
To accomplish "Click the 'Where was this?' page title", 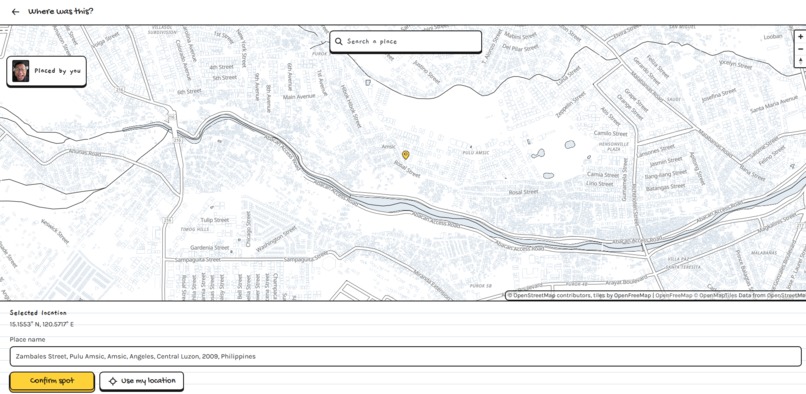I will pyautogui.click(x=61, y=11).
